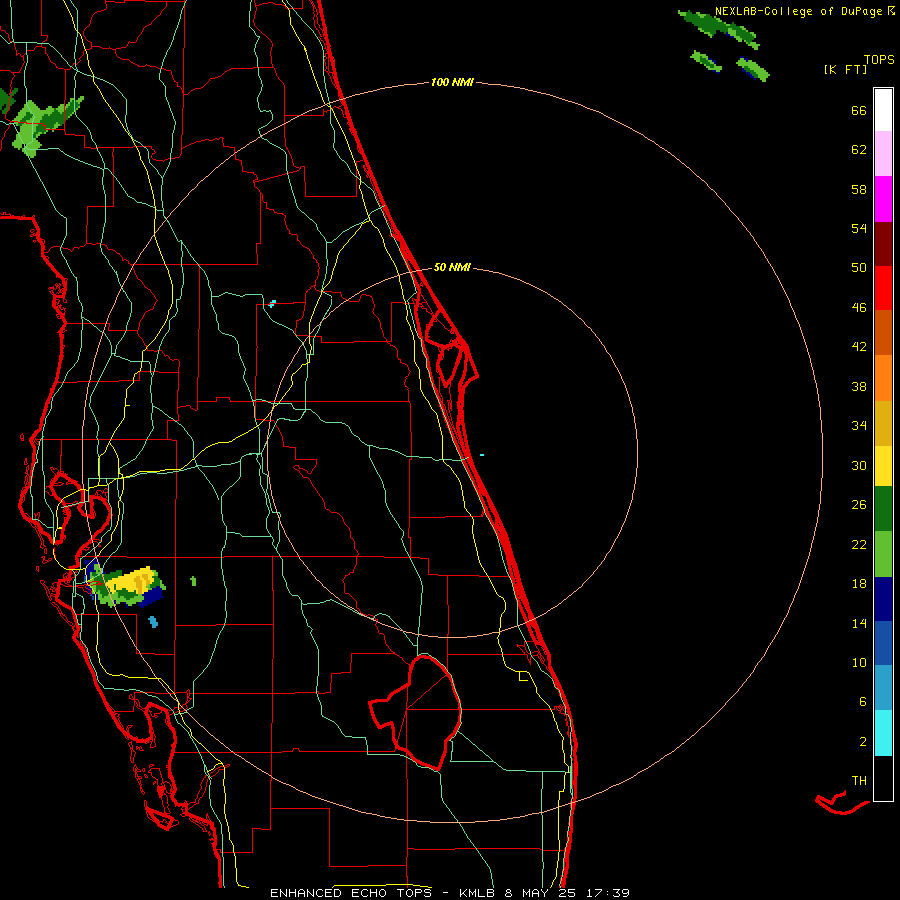Select the medium blue 10-14 kft swatch

(x=883, y=643)
